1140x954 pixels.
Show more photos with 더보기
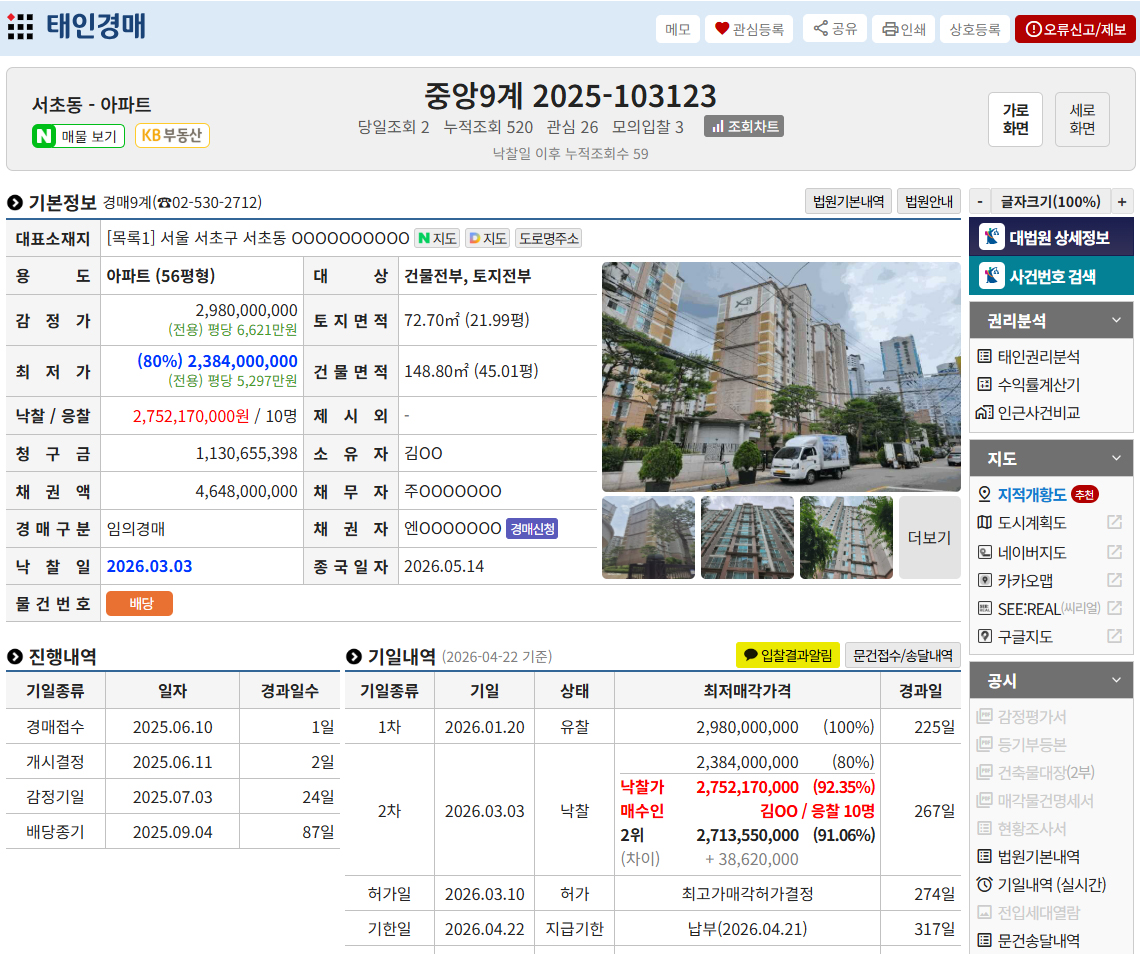tap(930, 537)
